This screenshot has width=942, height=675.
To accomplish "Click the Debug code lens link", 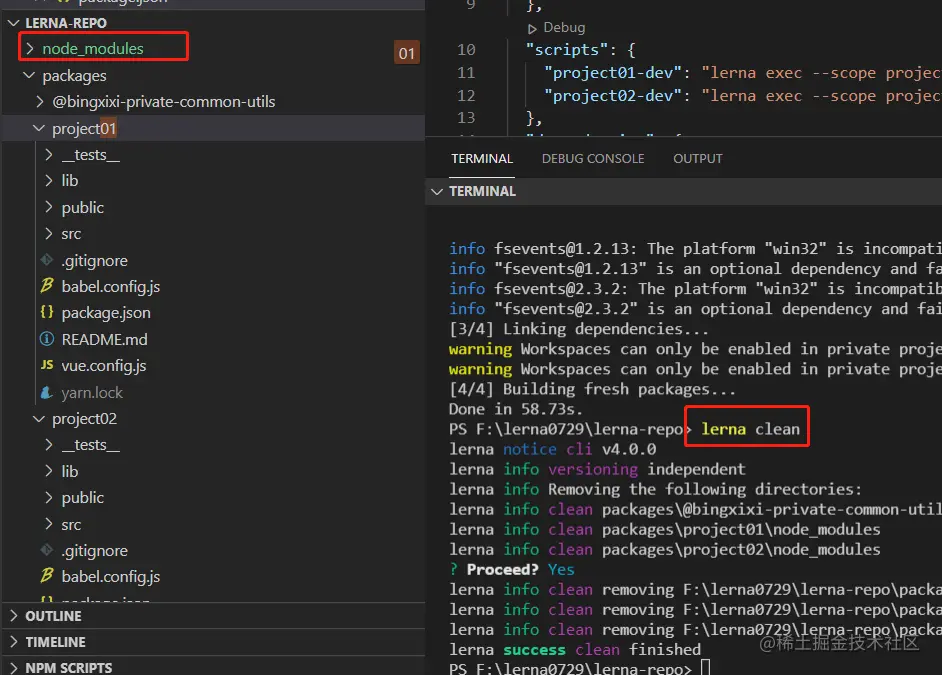I will [564, 28].
